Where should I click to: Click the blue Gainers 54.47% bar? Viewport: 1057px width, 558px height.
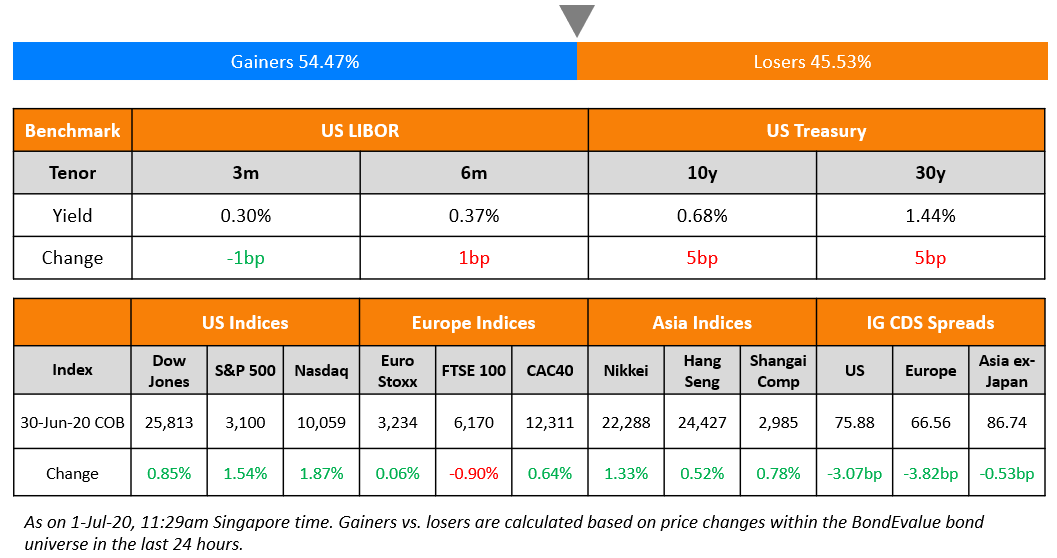[x=295, y=61]
